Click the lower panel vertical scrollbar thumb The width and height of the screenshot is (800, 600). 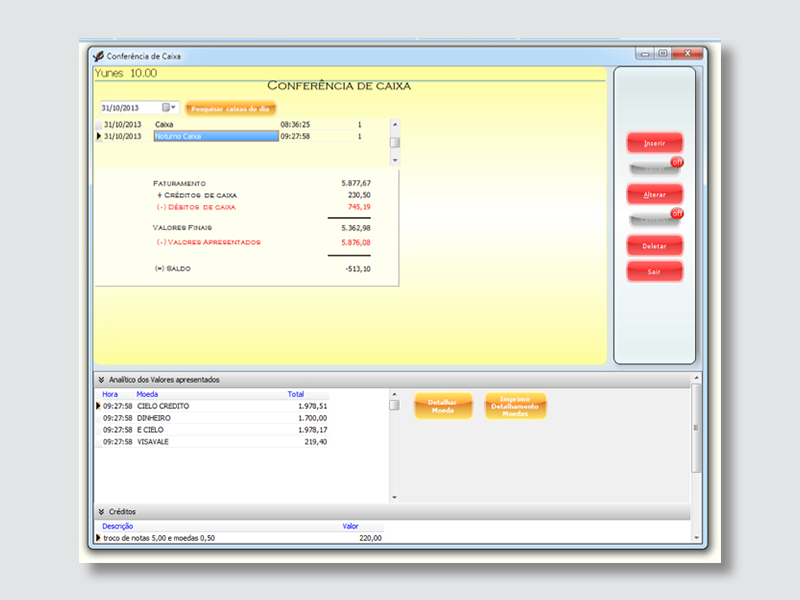tap(696, 428)
